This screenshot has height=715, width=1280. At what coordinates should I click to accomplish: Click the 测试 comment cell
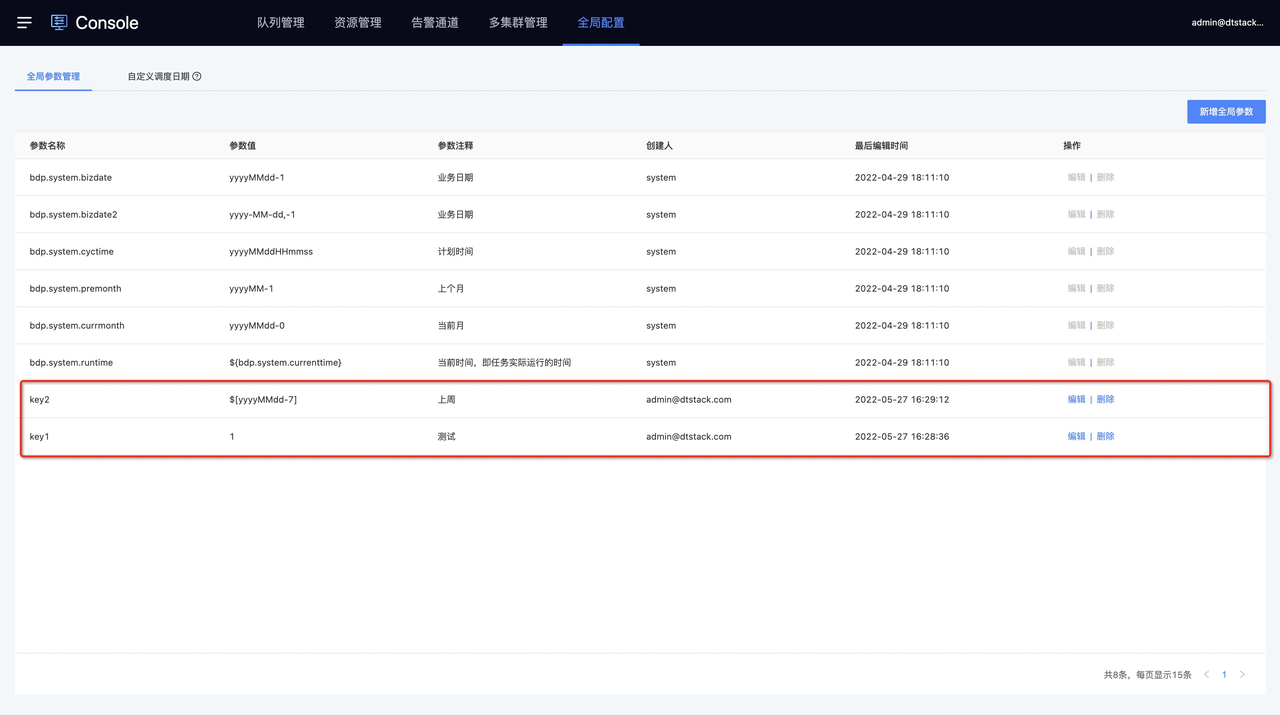tap(446, 436)
